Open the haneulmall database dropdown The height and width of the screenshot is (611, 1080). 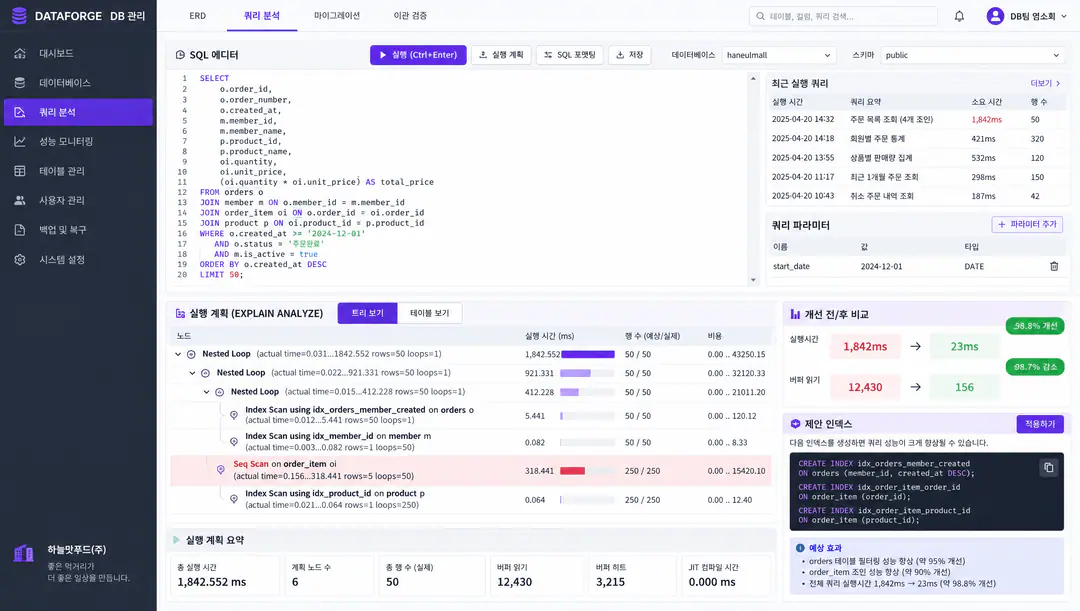(x=778, y=55)
